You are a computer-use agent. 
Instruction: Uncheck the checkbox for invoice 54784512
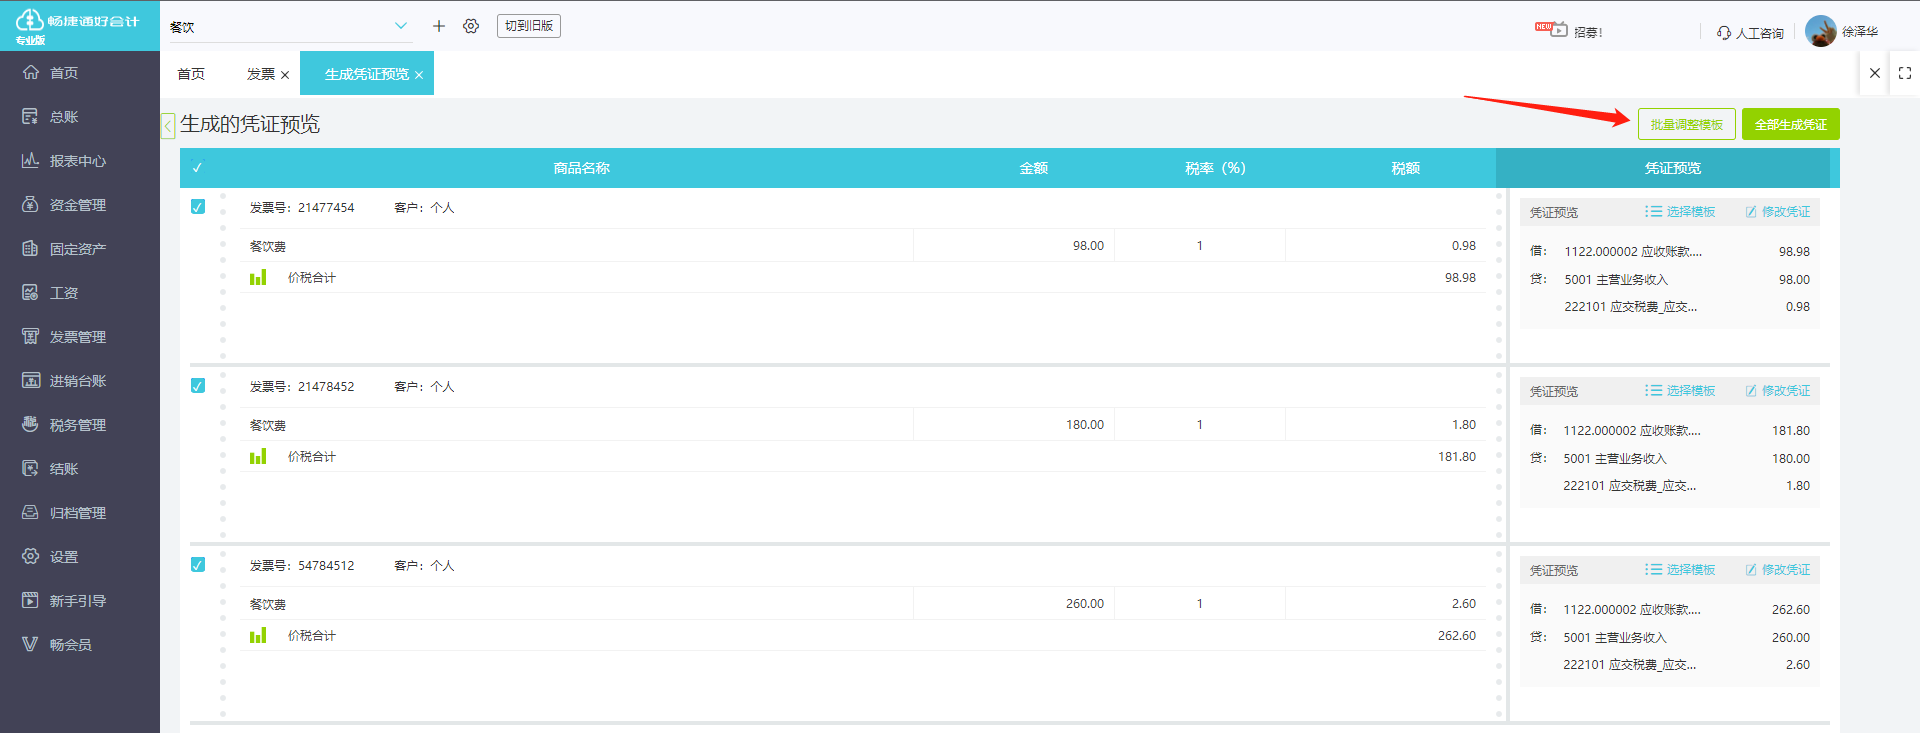(x=198, y=565)
